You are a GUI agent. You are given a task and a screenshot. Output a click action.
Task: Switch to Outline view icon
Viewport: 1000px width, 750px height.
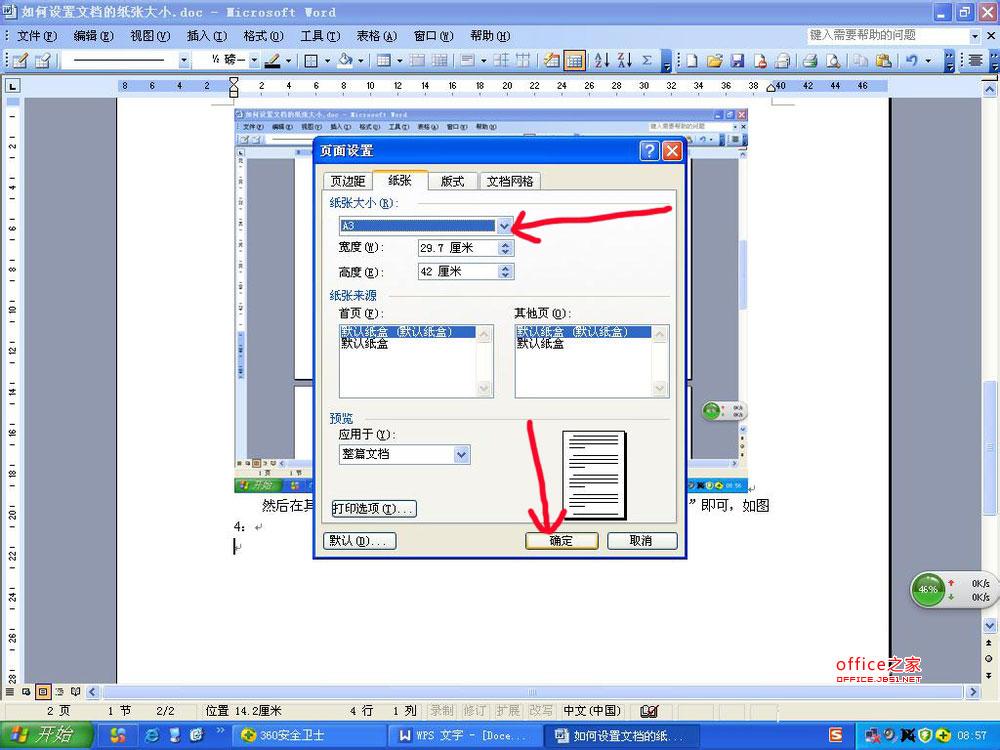point(59,692)
